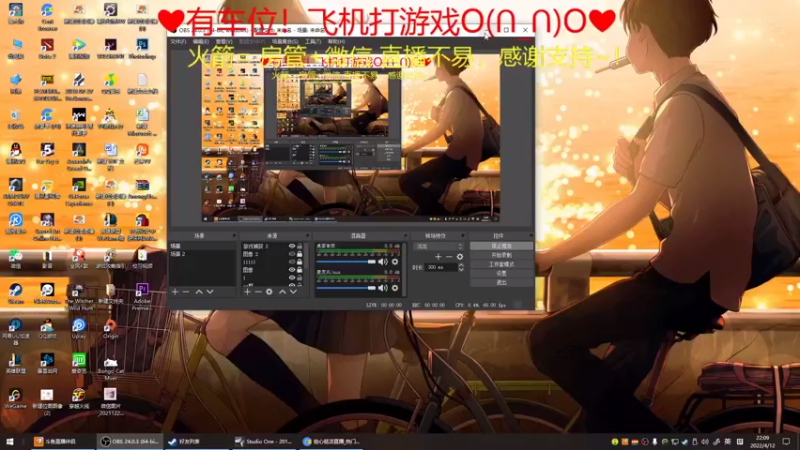The image size is (800, 450).
Task: Remove selected scene with minus icon
Action: coord(186,292)
